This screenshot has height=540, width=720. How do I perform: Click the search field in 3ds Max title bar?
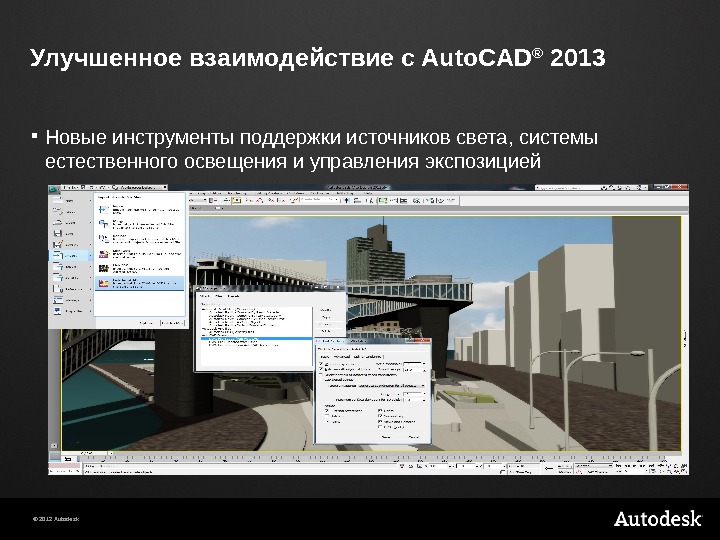(568, 187)
